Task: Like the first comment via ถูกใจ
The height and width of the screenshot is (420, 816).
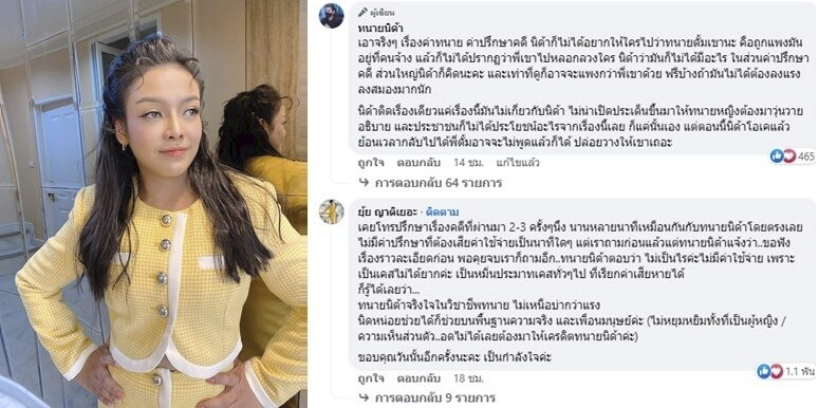Action: click(x=371, y=163)
